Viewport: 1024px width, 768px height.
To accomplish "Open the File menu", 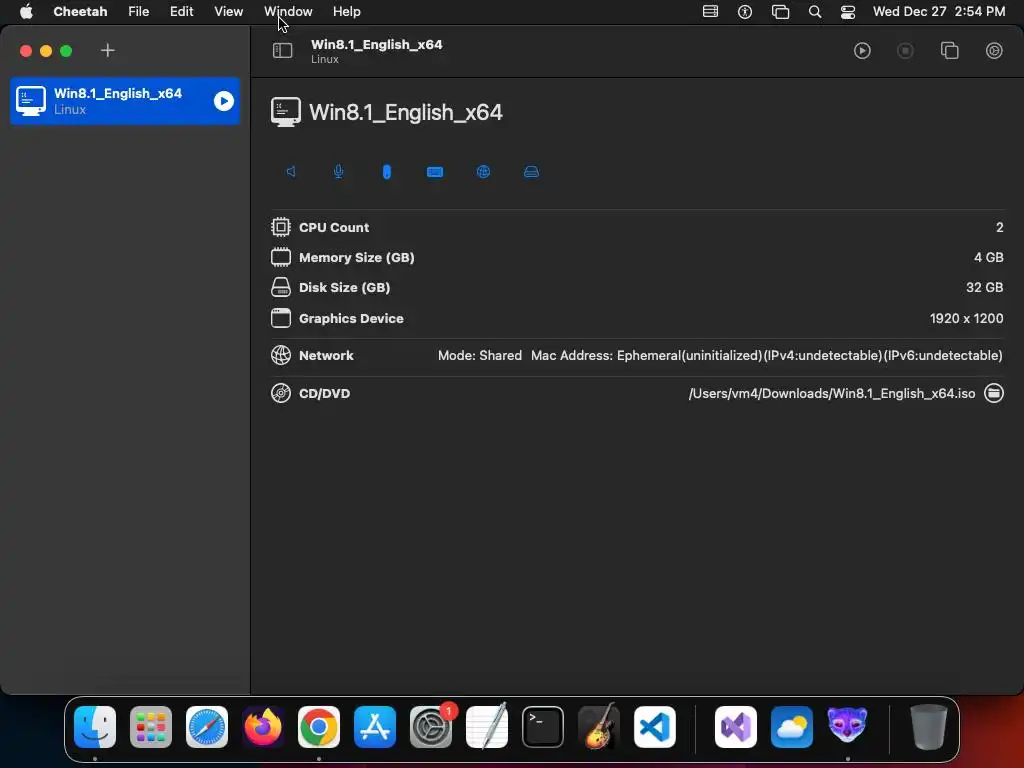I will click(x=138, y=11).
